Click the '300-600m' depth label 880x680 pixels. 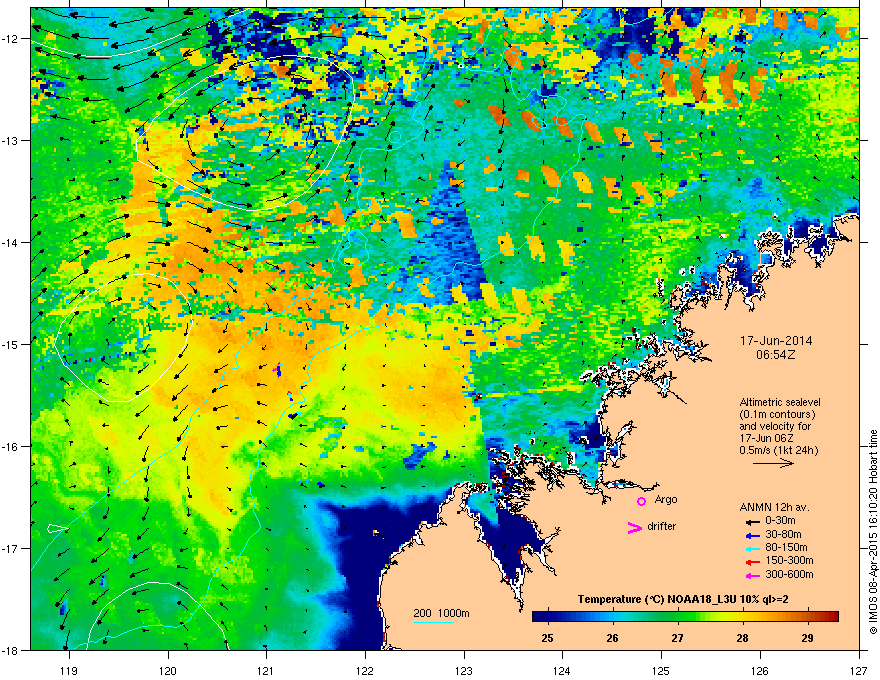tap(789, 574)
